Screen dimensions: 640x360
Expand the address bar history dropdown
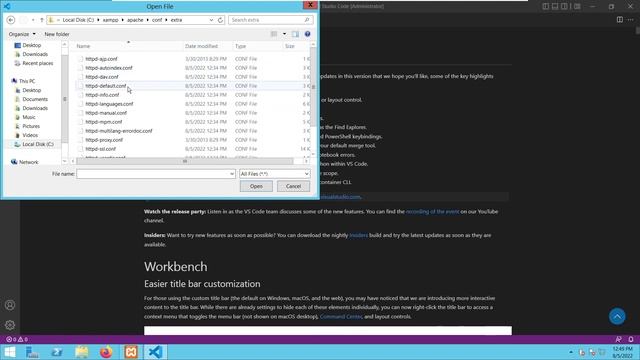tap(211, 20)
